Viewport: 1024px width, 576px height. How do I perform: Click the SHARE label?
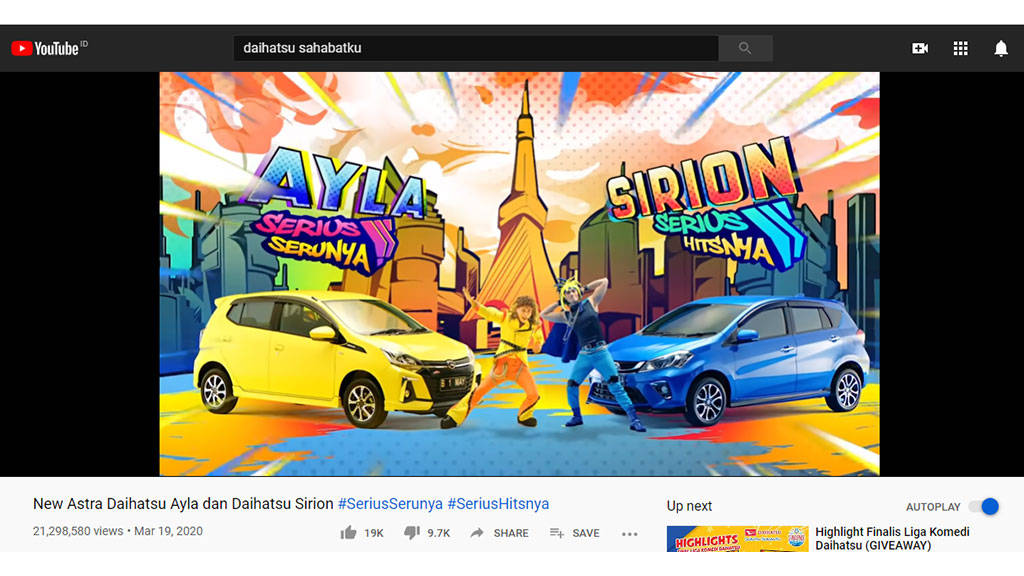click(511, 534)
